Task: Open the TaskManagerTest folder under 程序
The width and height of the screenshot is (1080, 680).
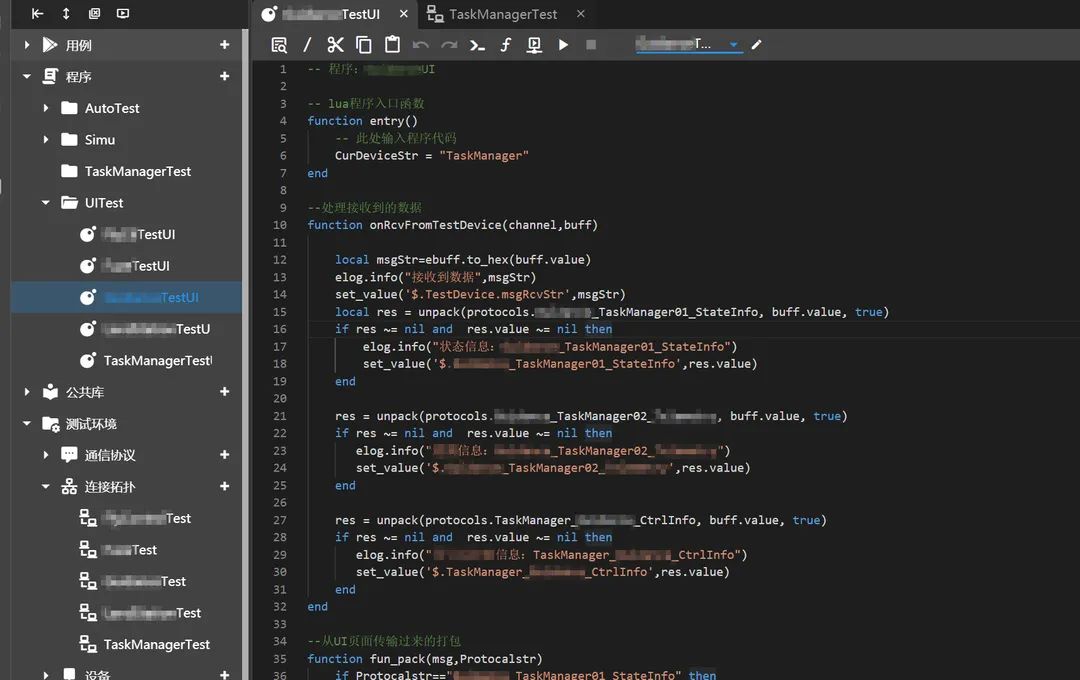Action: [x=138, y=172]
